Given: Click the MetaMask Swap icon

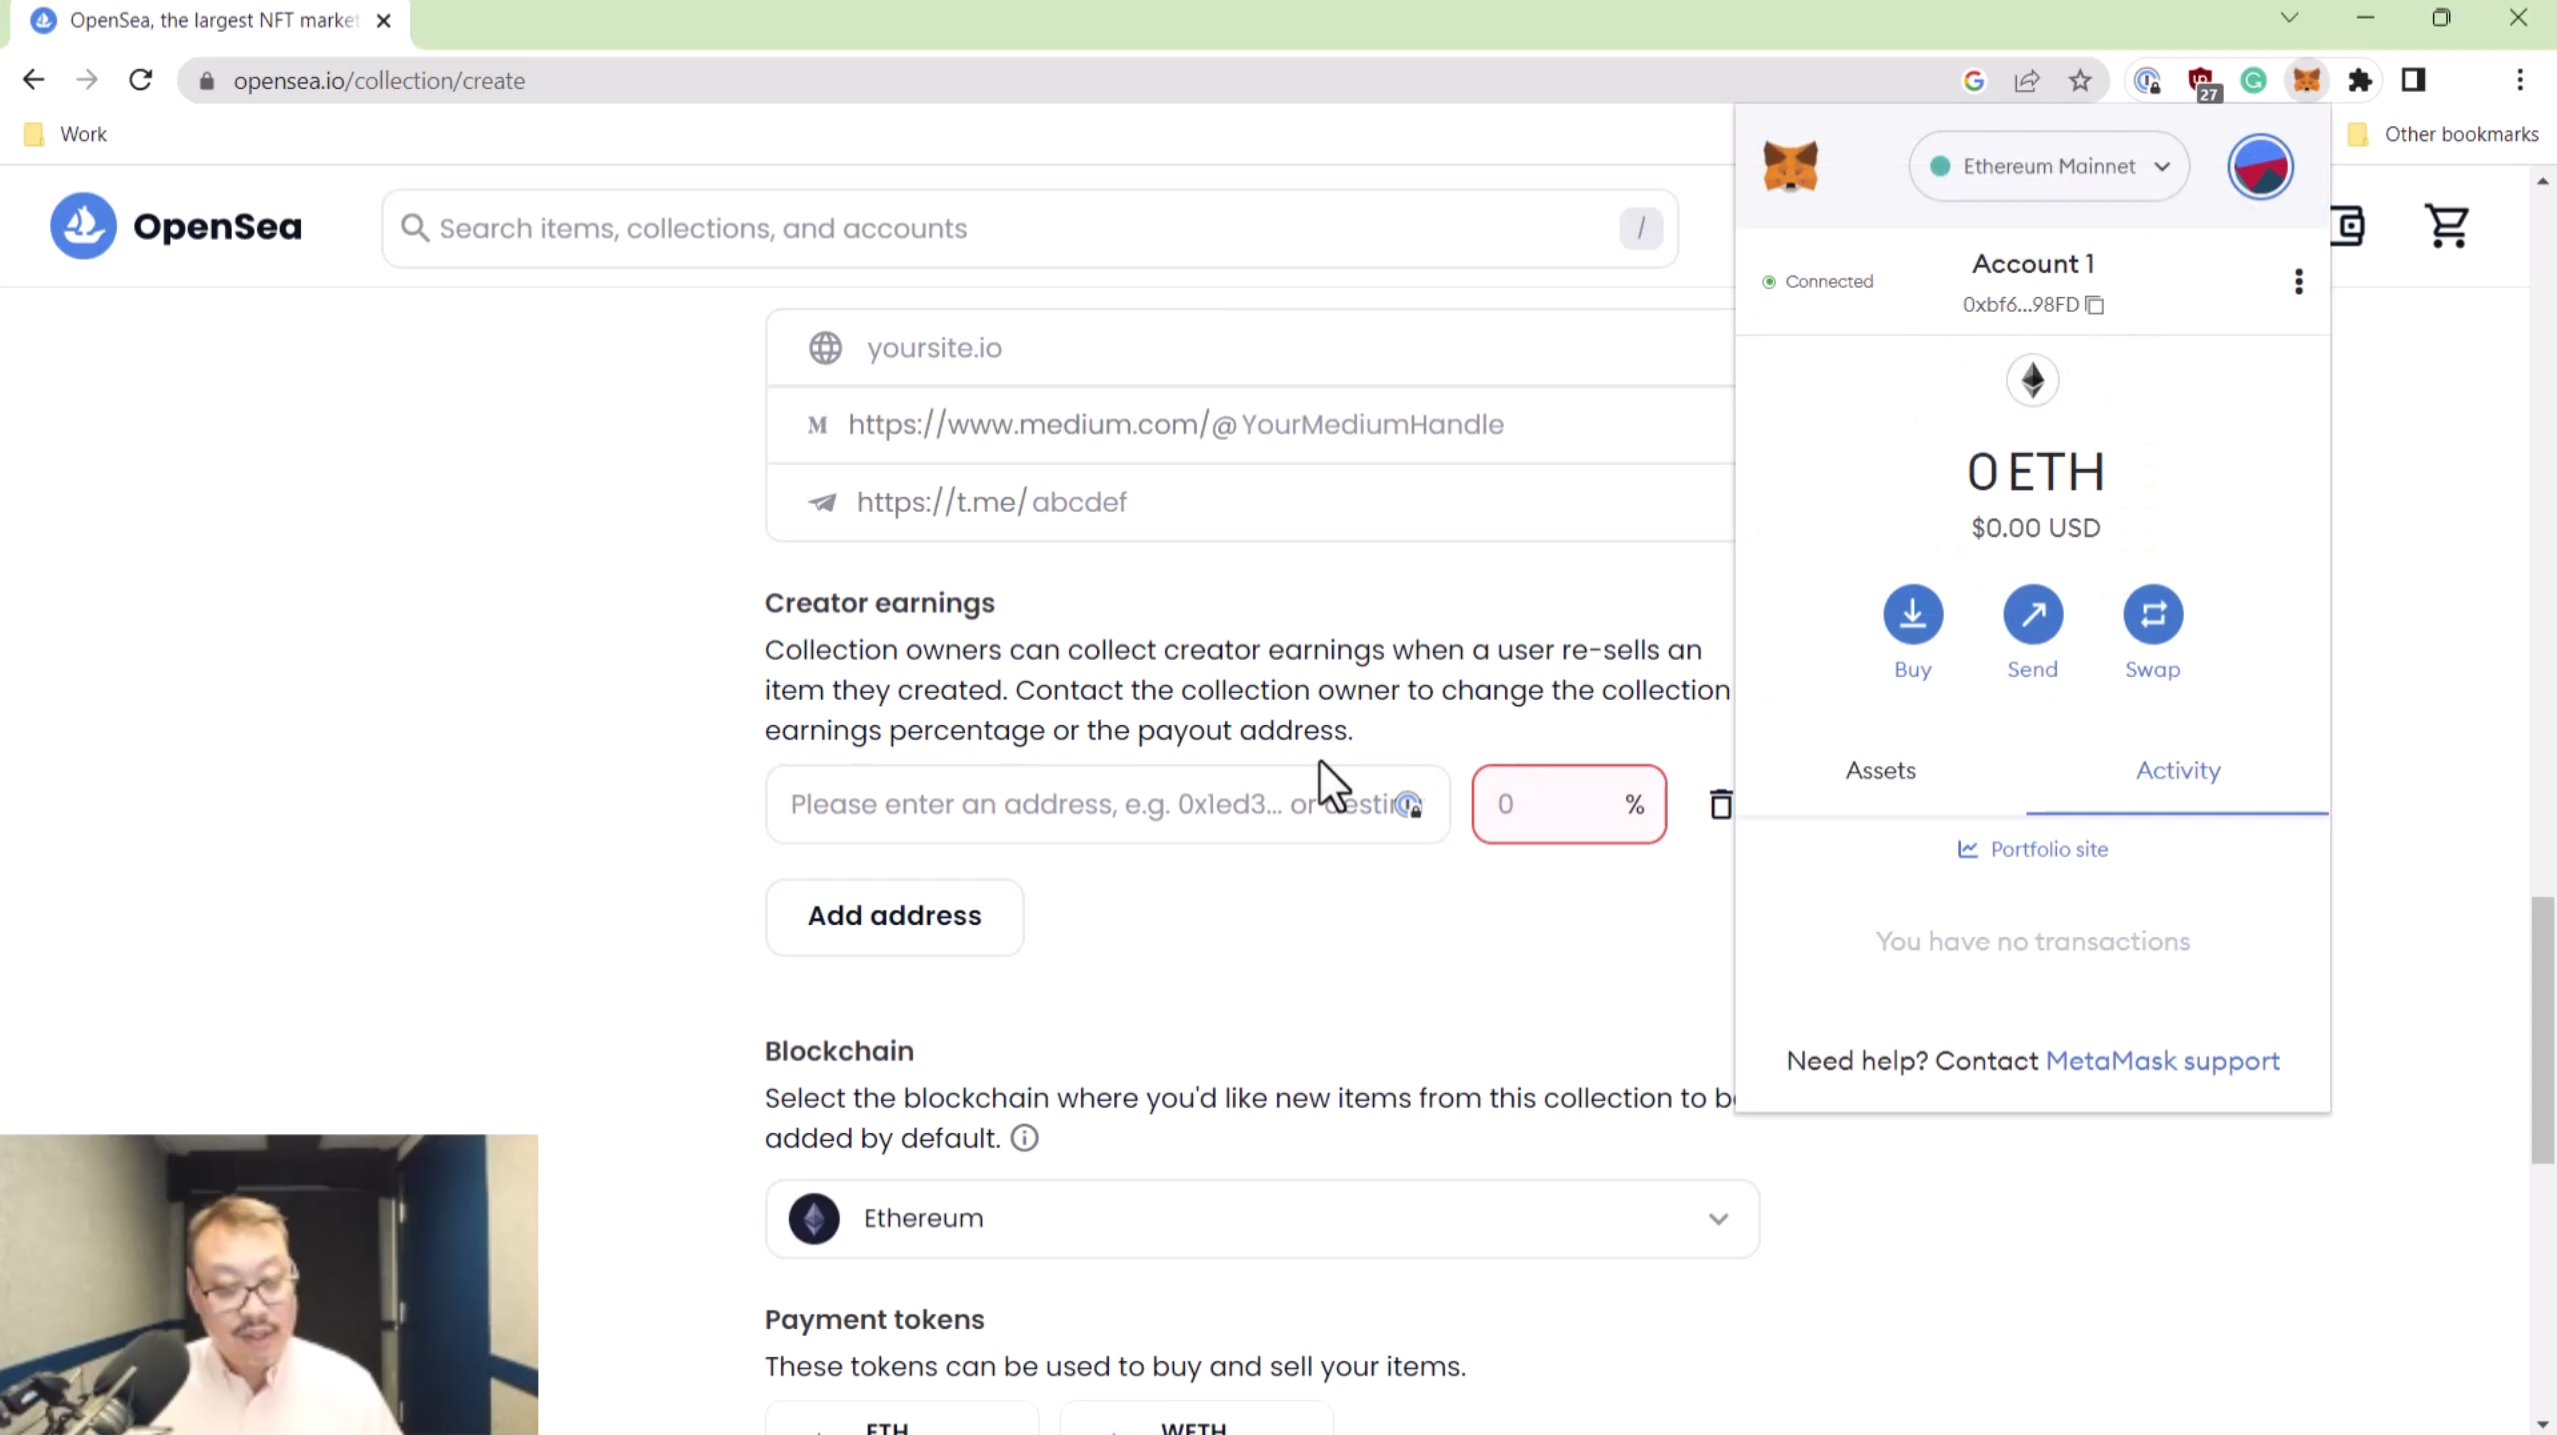Looking at the screenshot, I should coord(2152,614).
